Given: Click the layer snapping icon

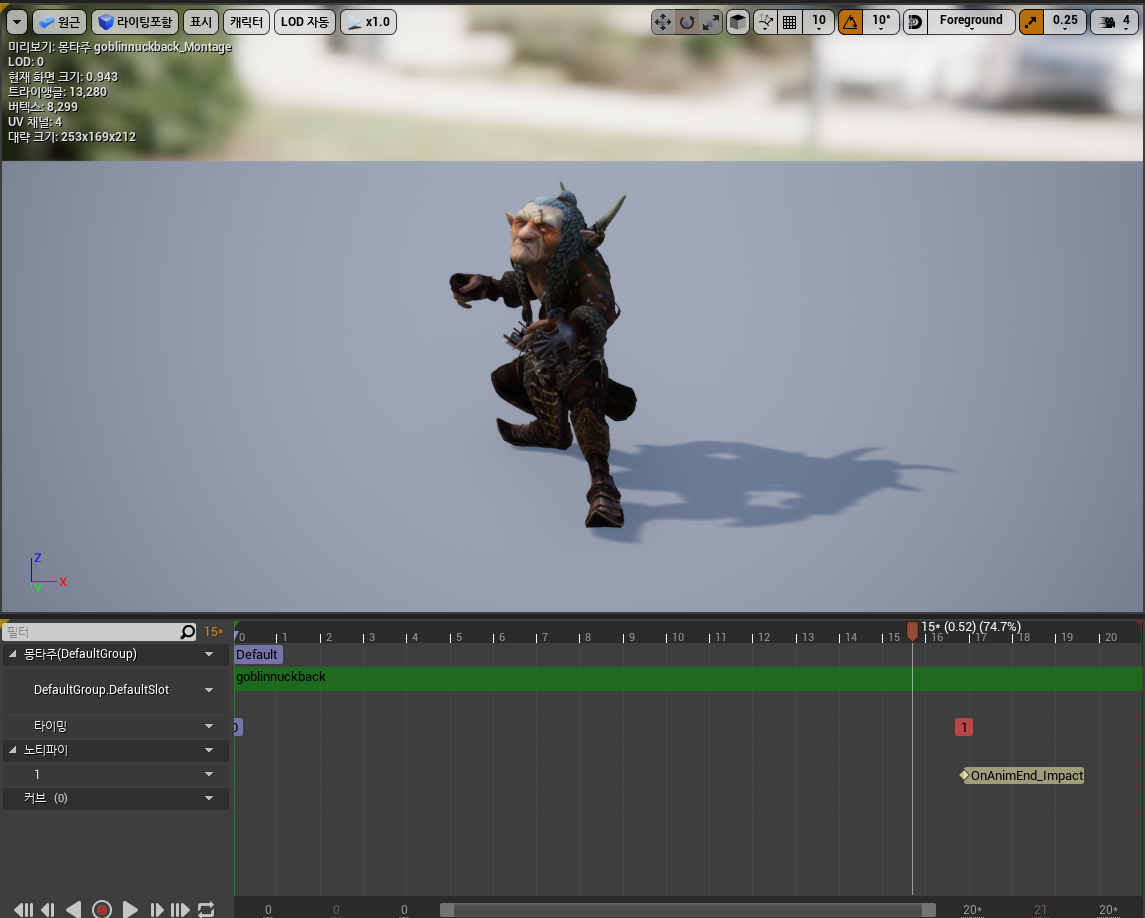Looking at the screenshot, I should [x=915, y=22].
